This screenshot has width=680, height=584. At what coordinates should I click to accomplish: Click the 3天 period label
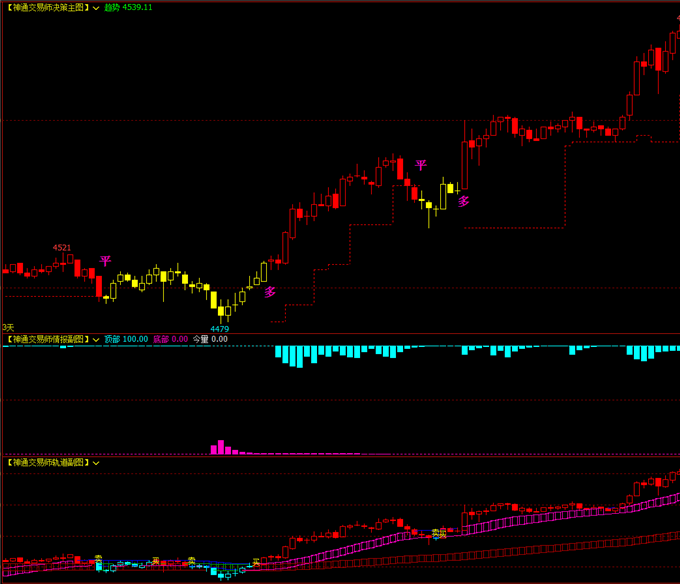[x=8, y=327]
